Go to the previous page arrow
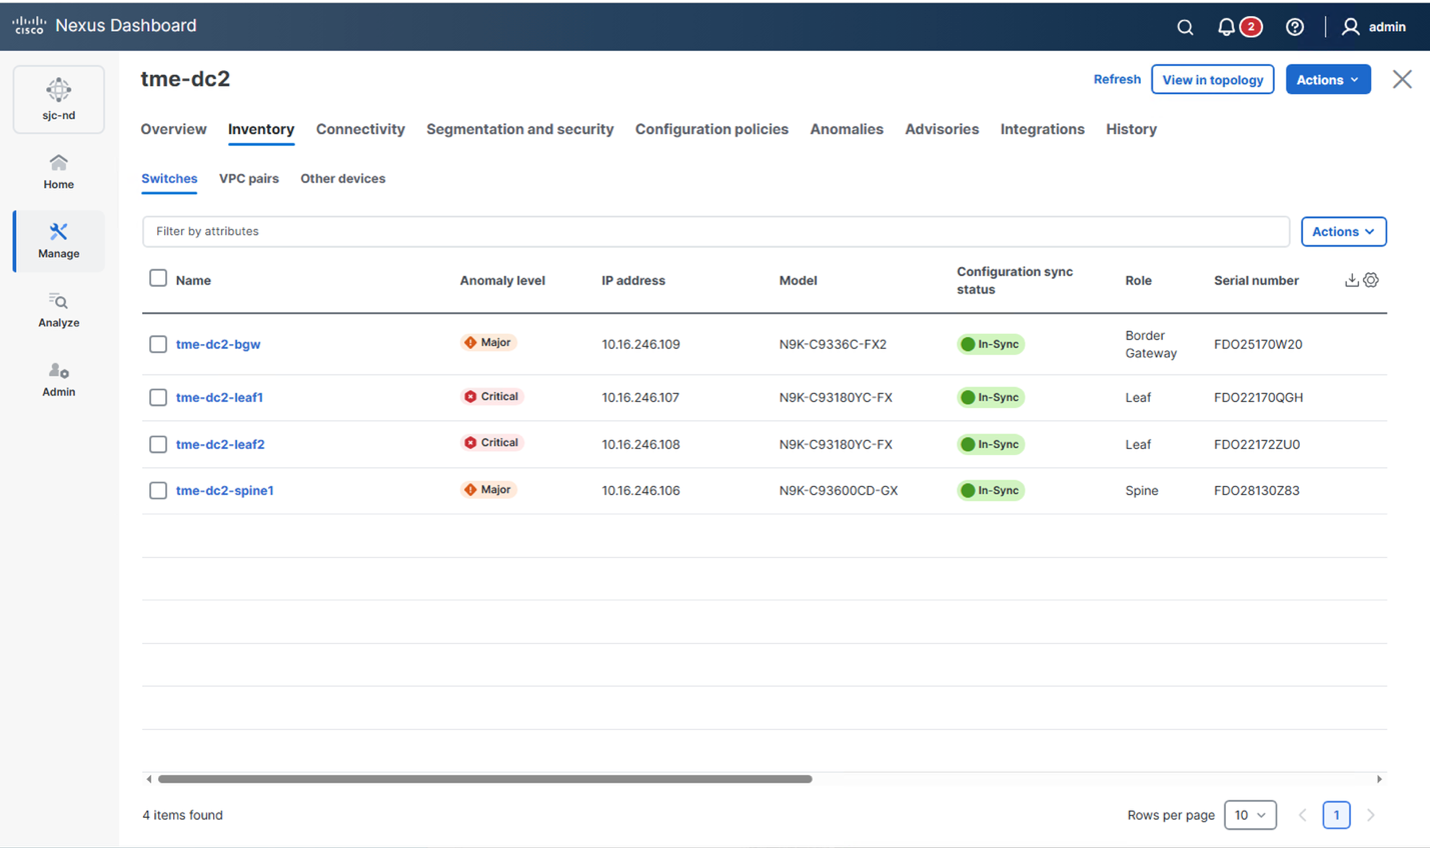 tap(1302, 815)
